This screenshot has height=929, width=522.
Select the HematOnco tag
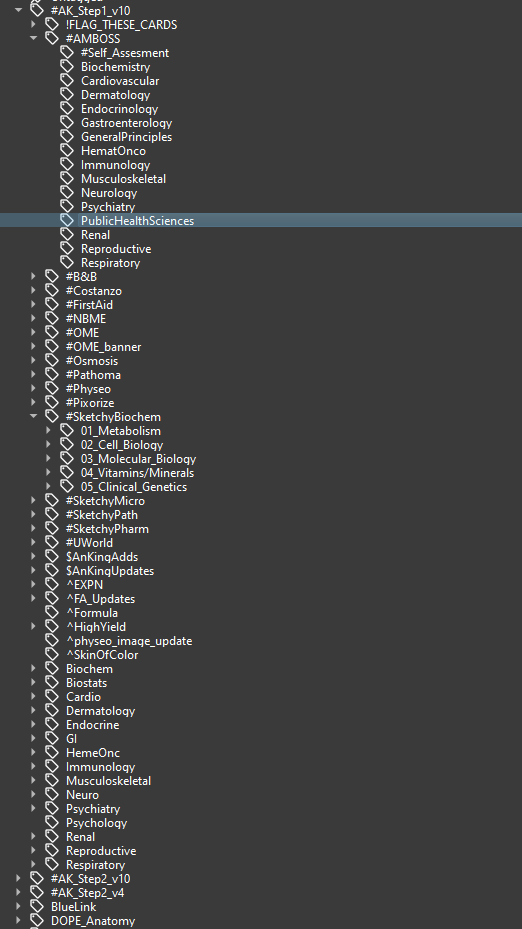[113, 150]
